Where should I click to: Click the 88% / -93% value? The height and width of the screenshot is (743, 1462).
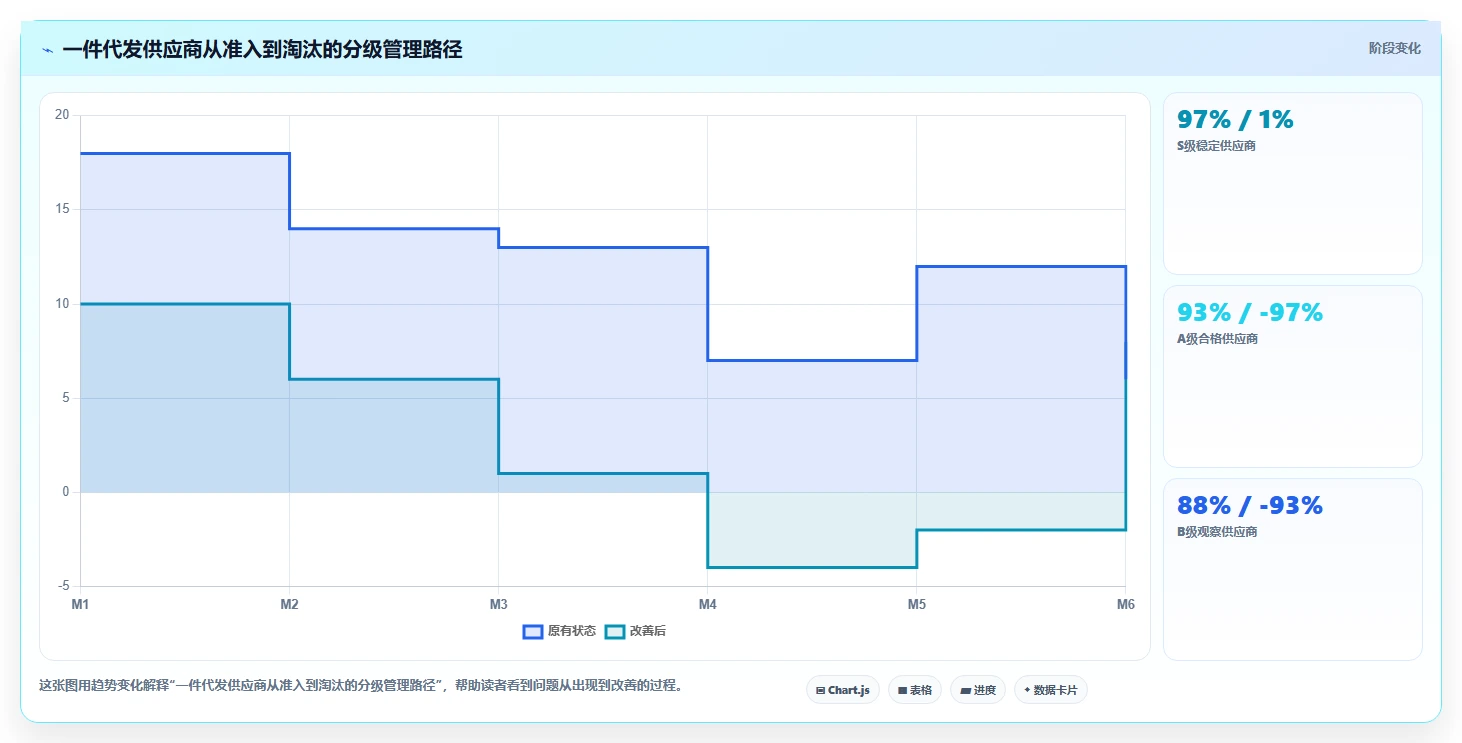click(1250, 506)
